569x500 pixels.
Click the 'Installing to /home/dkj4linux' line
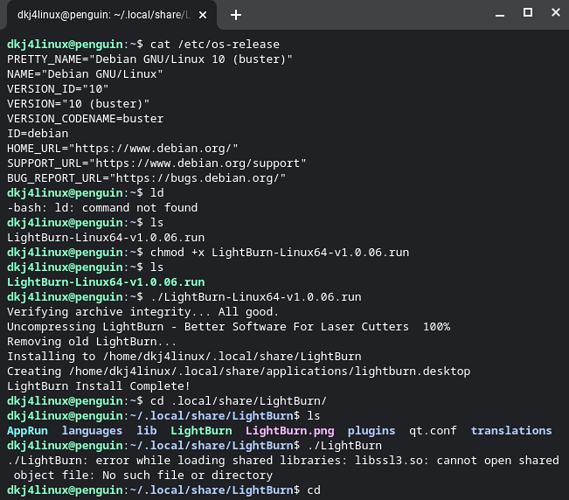tap(184, 357)
